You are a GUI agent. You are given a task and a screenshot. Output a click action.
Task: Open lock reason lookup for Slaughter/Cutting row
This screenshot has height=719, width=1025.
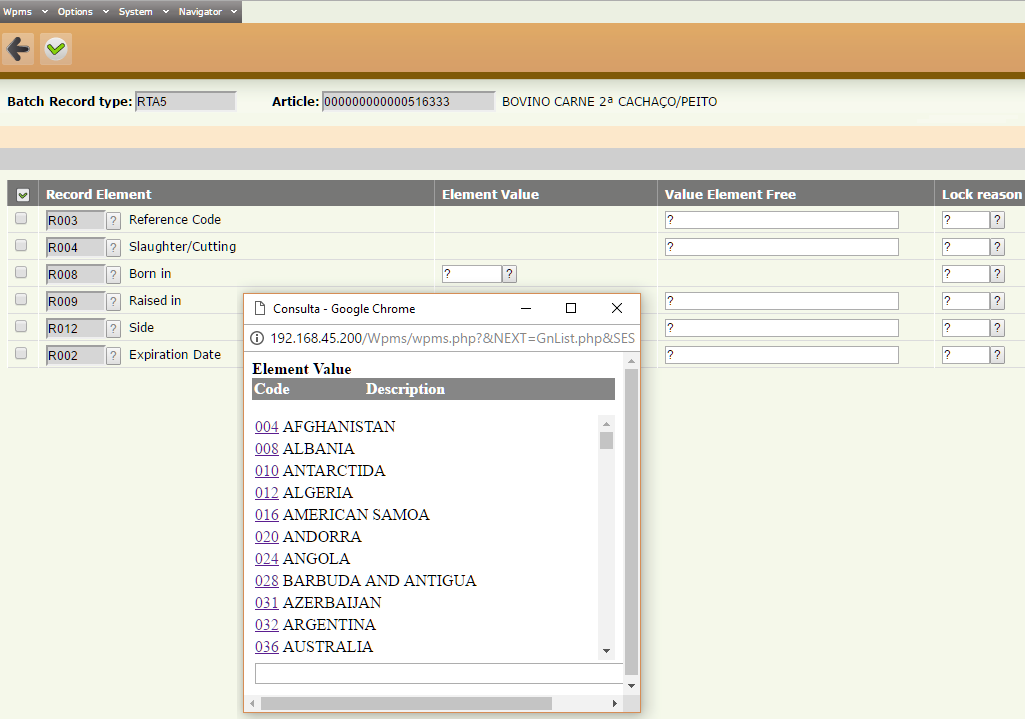pyautogui.click(x=998, y=247)
